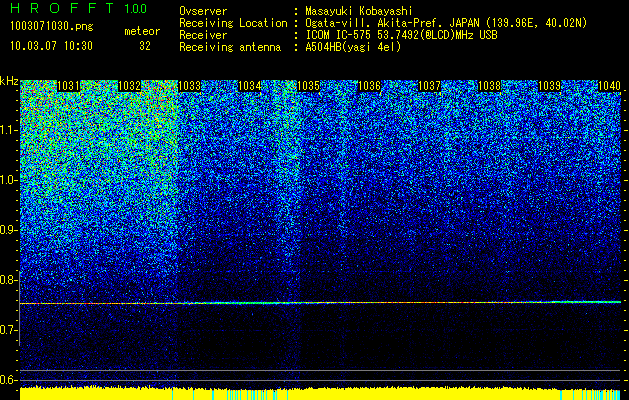Screen dimensions: 629x400
Task: Click the 1038 time marker
Action: click(489, 86)
